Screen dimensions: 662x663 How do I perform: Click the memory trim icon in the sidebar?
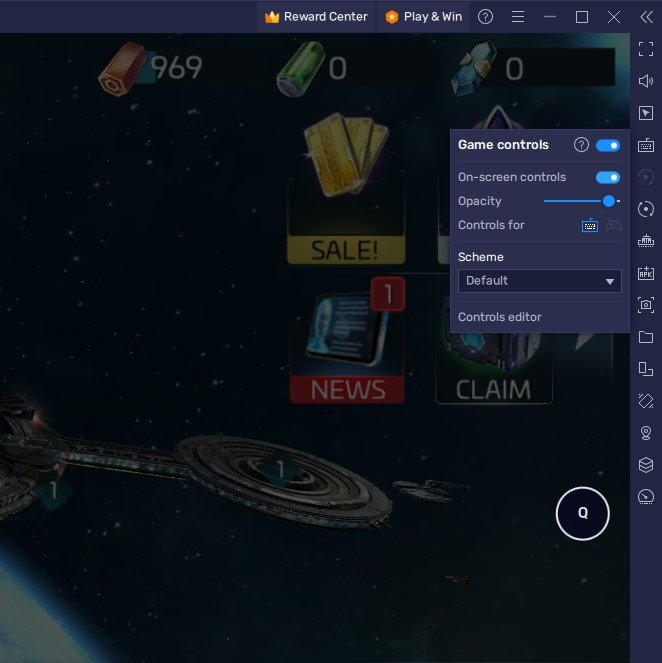point(646,241)
